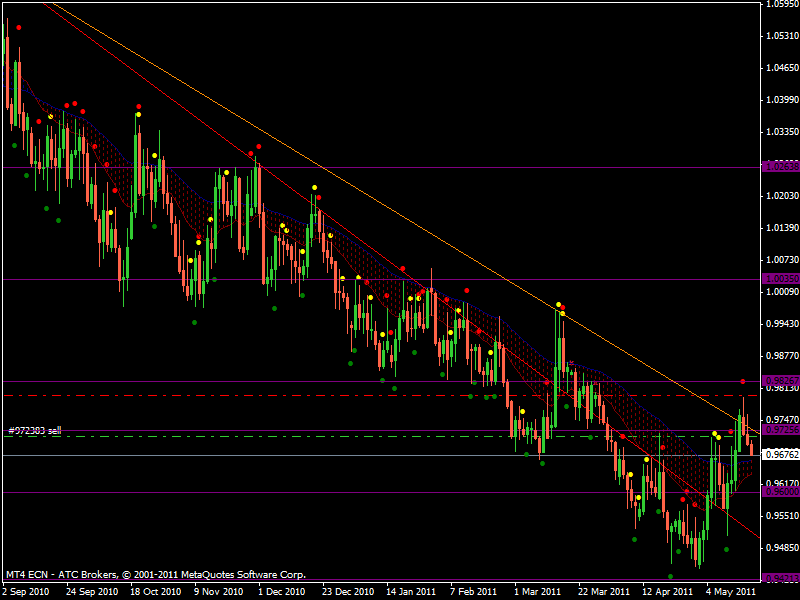This screenshot has width=800, height=600.
Task: Click the '14 Jan 2011' date label
Action: coord(411,592)
